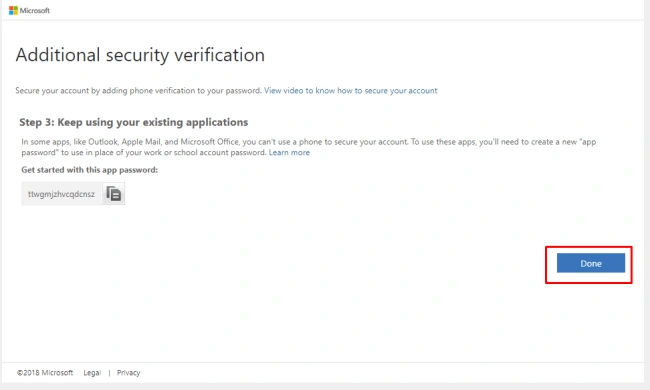Open the Legal footer link
Viewport: 650px width, 390px height.
click(x=92, y=373)
